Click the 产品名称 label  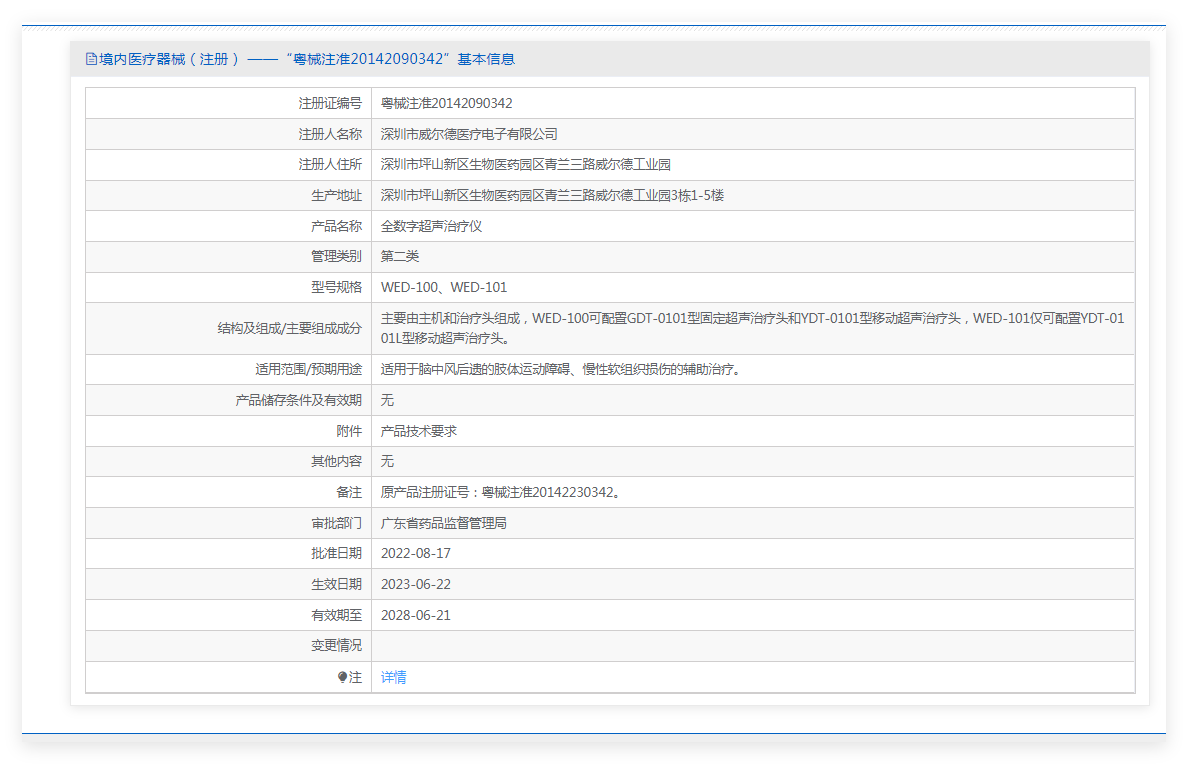pyautogui.click(x=336, y=226)
